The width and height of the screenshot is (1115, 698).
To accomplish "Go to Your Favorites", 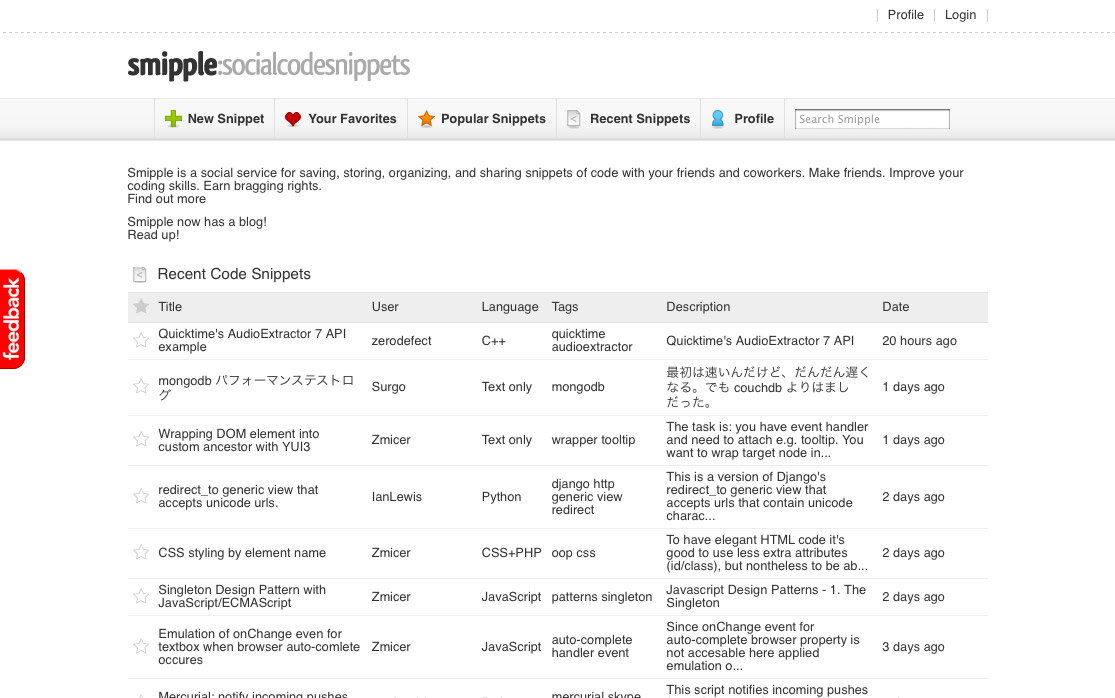I will click(x=341, y=119).
